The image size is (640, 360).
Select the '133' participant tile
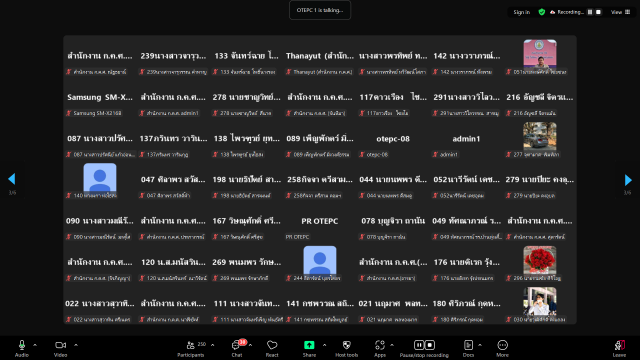(247, 57)
